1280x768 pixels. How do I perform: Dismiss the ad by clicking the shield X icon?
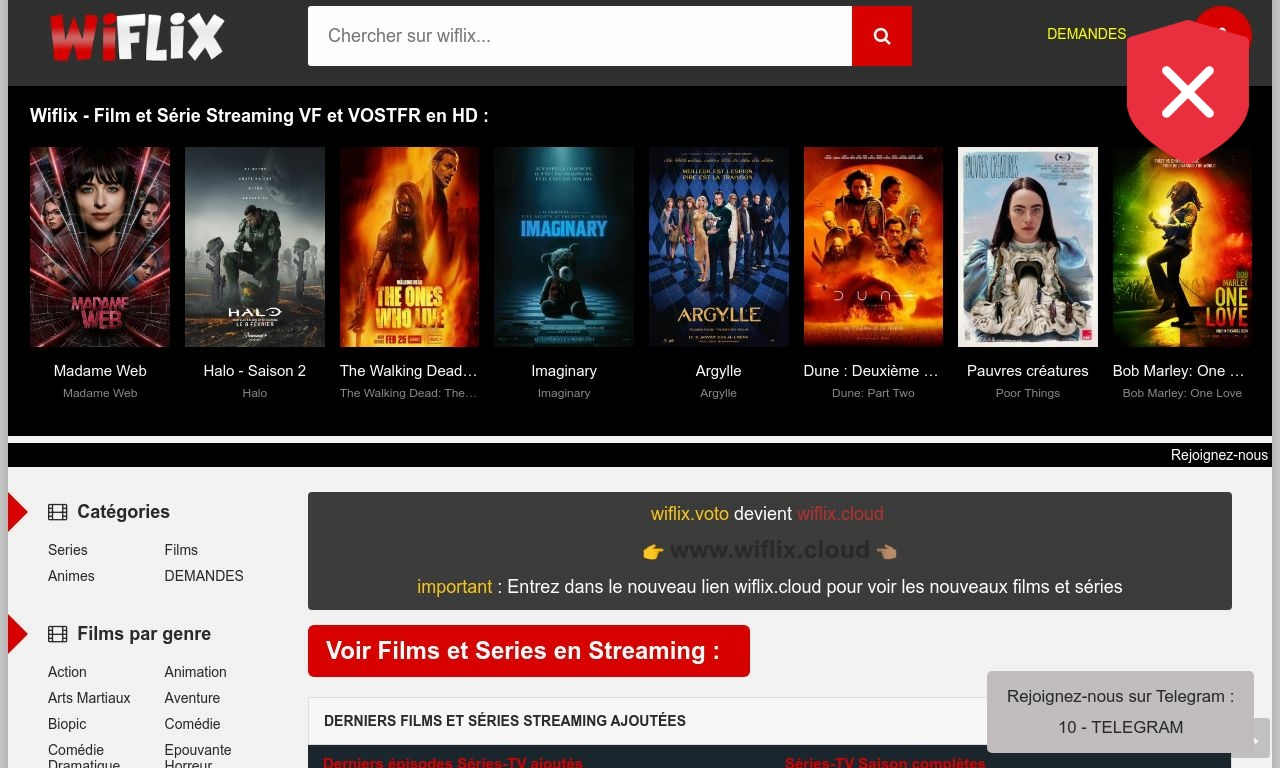click(x=1187, y=92)
